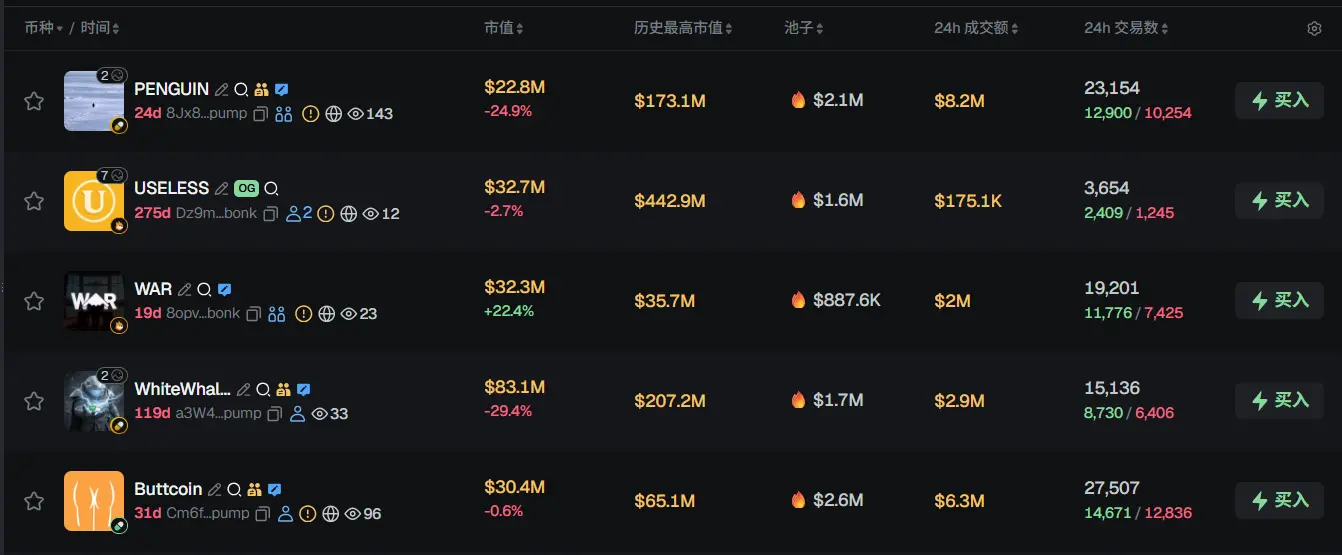The height and width of the screenshot is (555, 1342).
Task: Sort by 历史最高市值 header
Action: 682,28
